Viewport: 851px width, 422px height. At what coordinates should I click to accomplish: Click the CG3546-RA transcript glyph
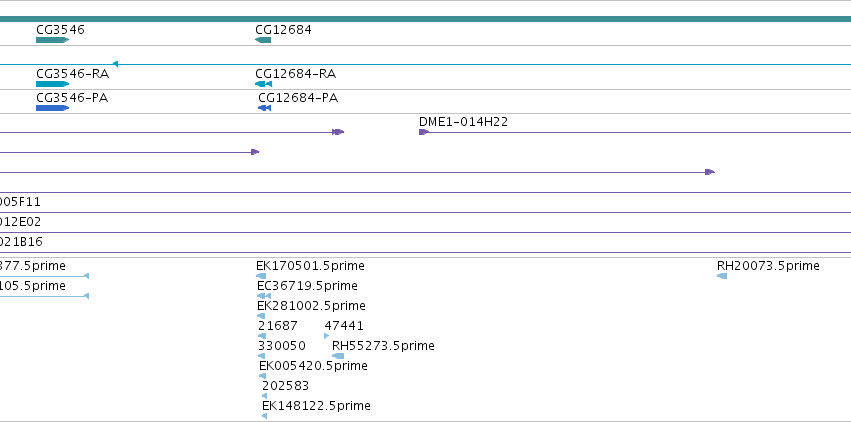coord(53,84)
